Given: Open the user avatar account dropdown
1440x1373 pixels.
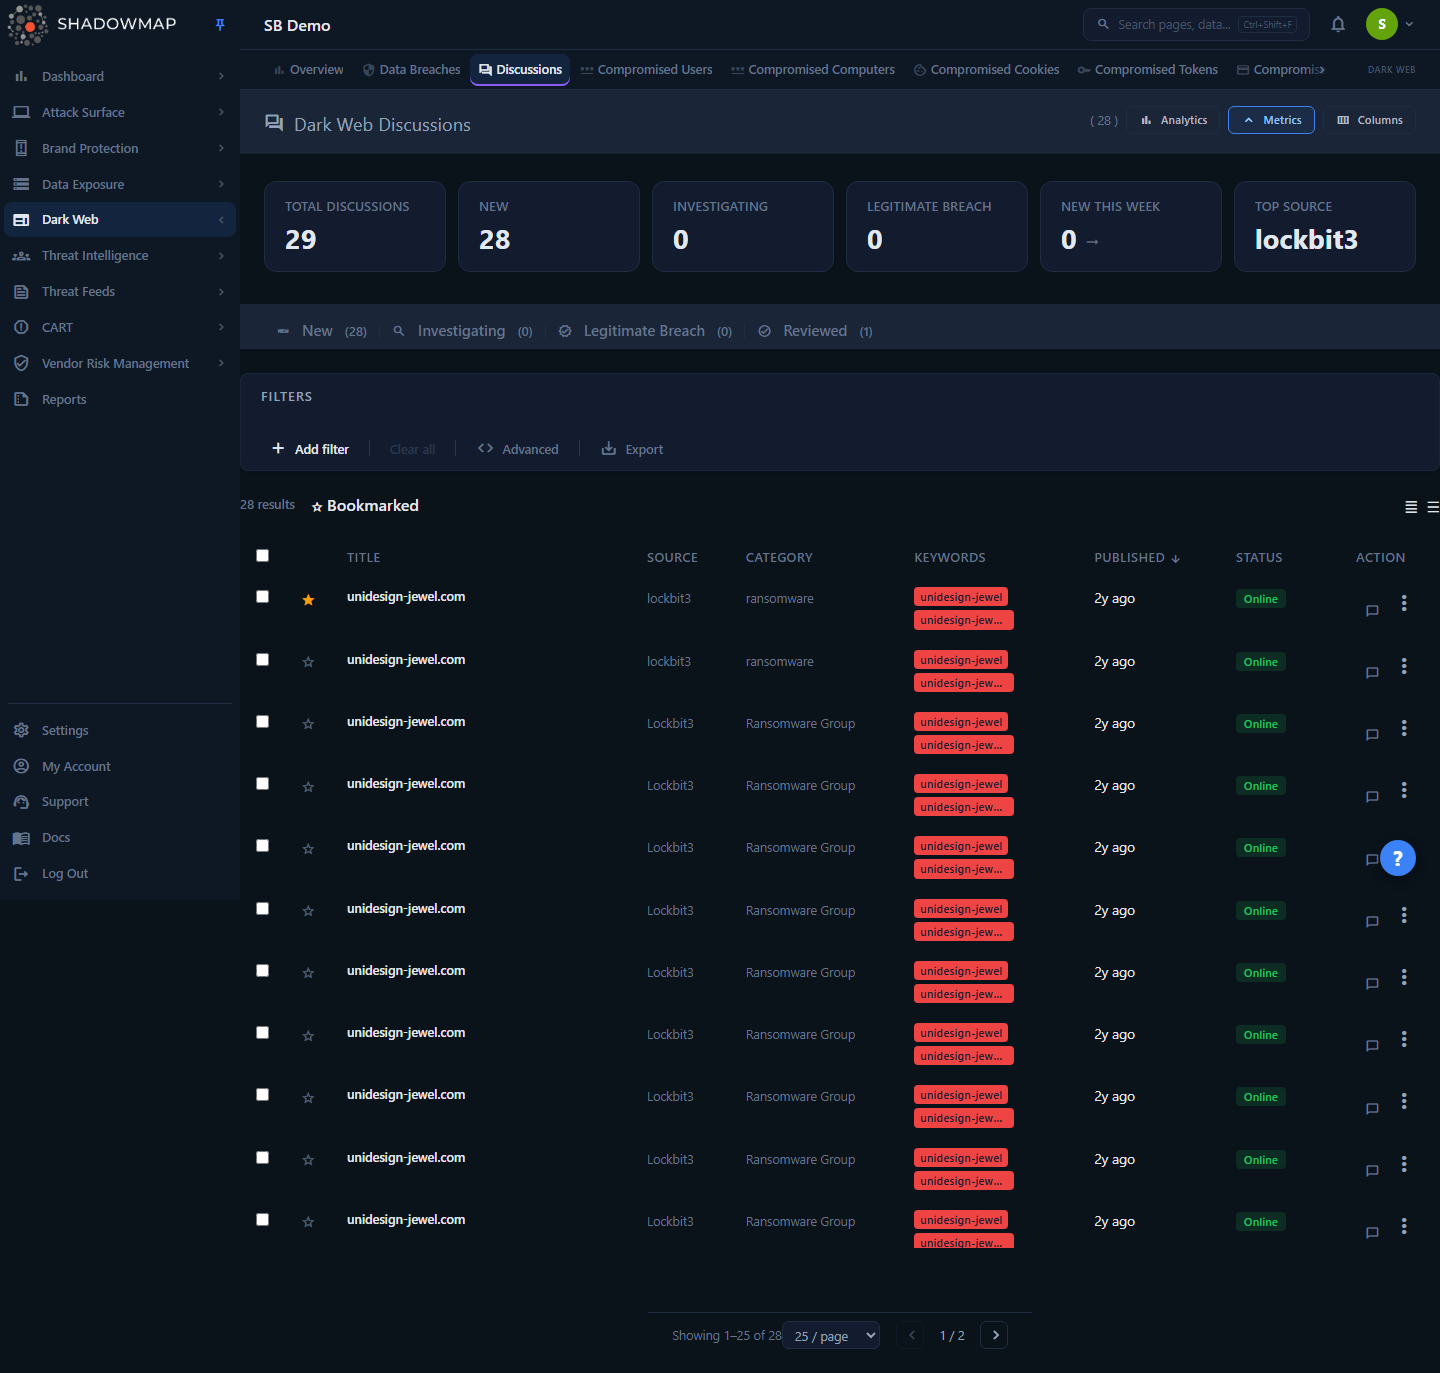Looking at the screenshot, I should click(1390, 24).
